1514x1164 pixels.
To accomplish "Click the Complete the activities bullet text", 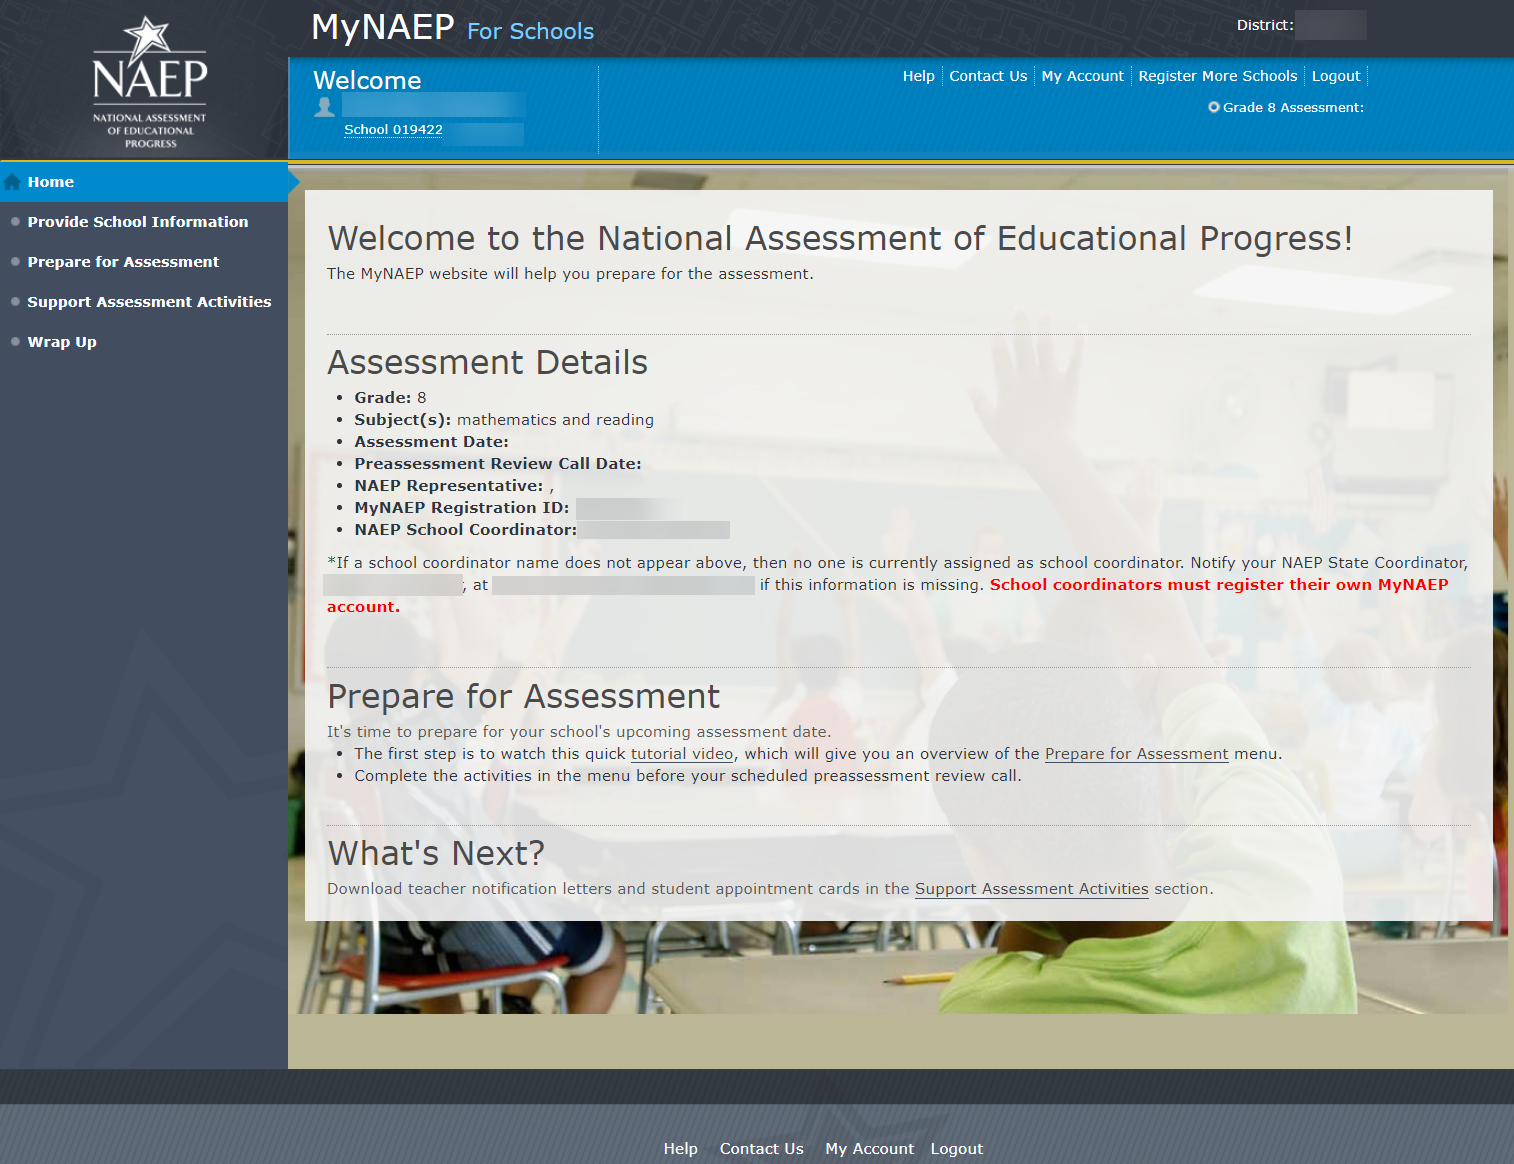I will click(x=688, y=776).
